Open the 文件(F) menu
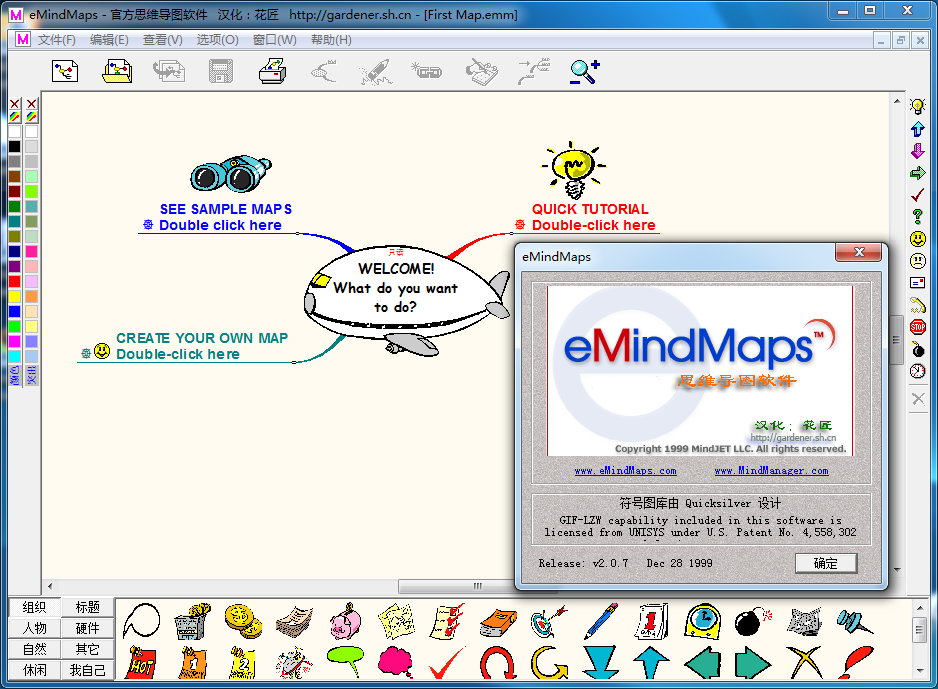 (57, 40)
